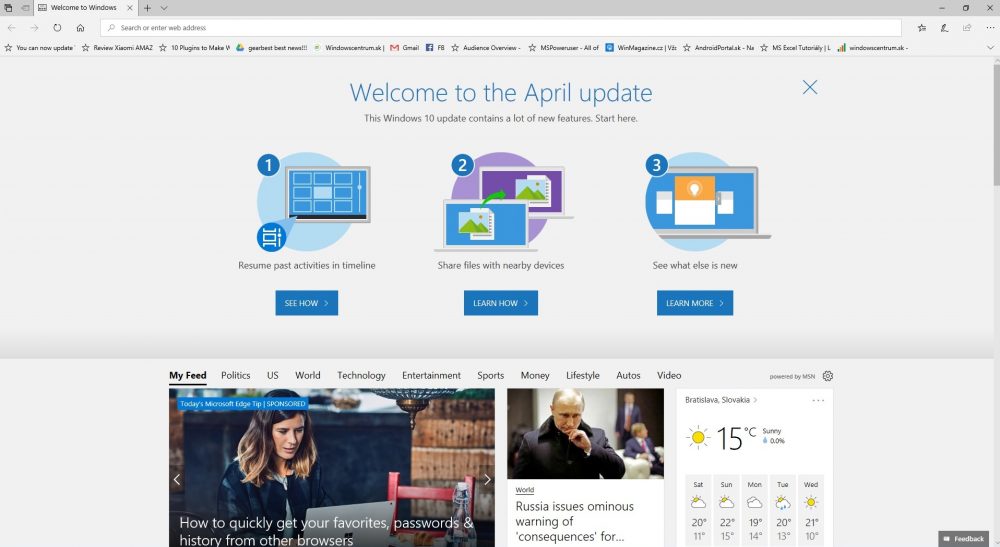The image size is (1000, 547).
Task: Switch to the Technology tab
Action: click(361, 376)
